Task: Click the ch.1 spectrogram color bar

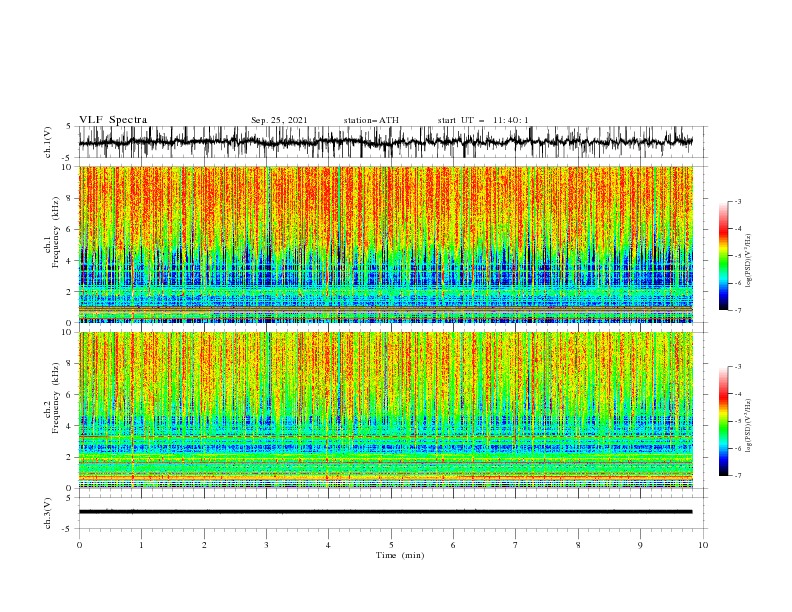Action: [x=723, y=256]
